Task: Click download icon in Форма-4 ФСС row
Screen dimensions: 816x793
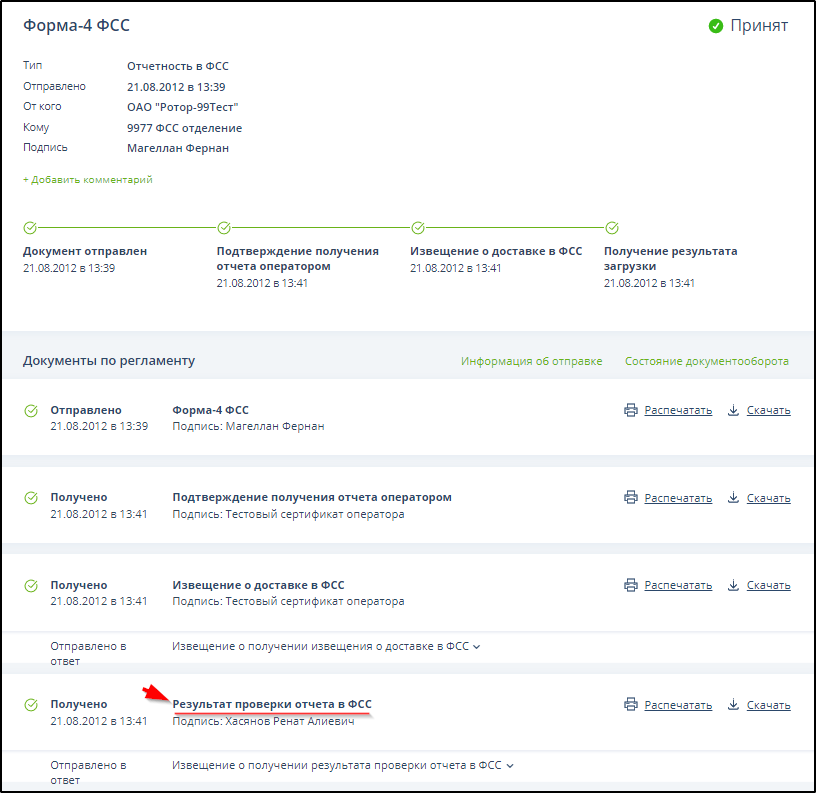Action: point(733,410)
